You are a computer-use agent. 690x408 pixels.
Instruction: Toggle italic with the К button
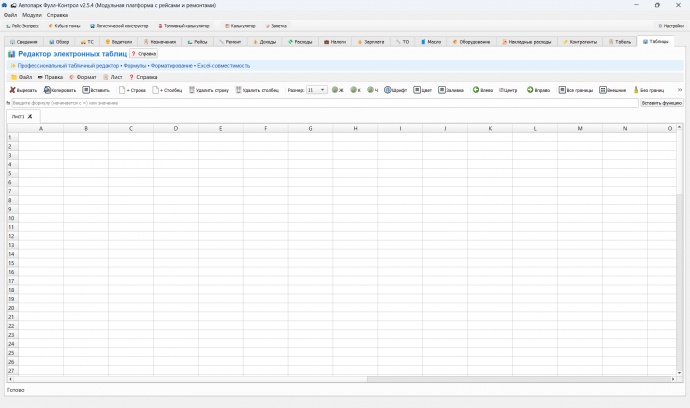[x=356, y=90]
